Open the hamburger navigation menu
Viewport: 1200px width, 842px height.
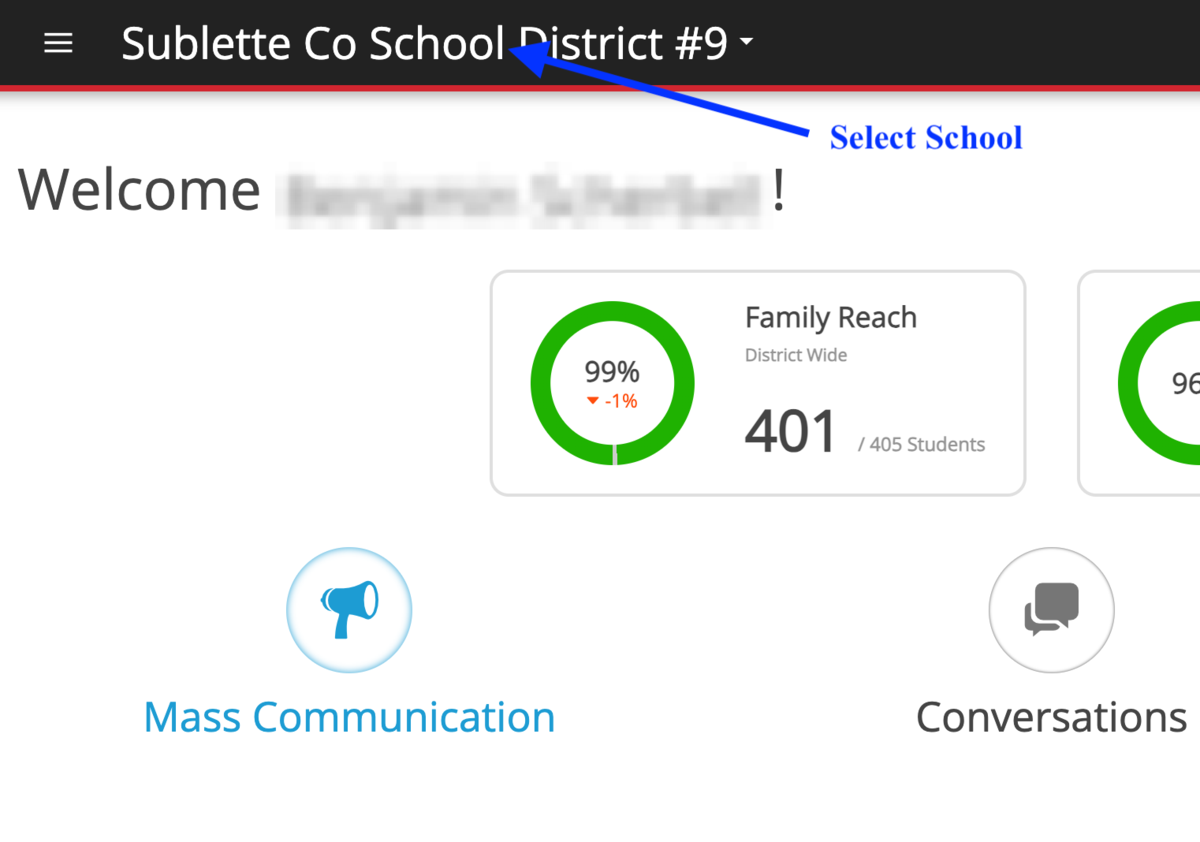pyautogui.click(x=58, y=42)
